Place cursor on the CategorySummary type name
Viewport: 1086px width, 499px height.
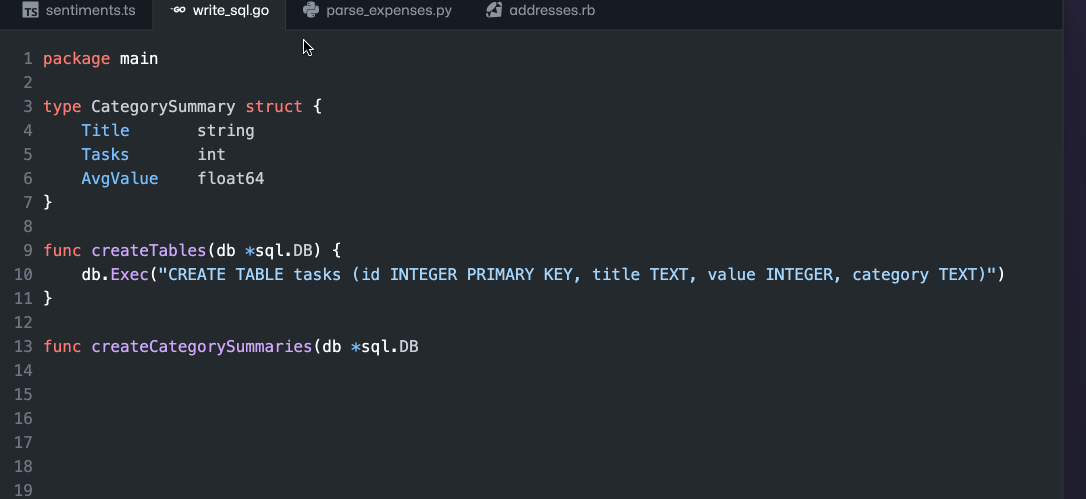tap(163, 107)
